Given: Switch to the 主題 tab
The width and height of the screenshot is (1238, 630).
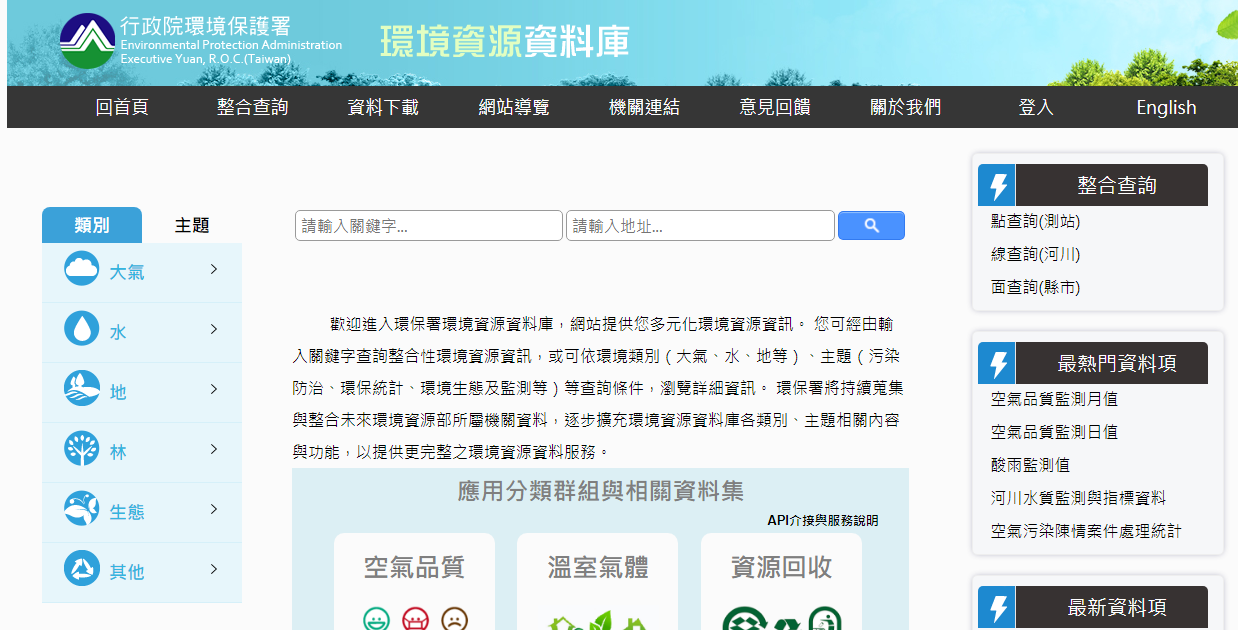Looking at the screenshot, I should coord(192,226).
